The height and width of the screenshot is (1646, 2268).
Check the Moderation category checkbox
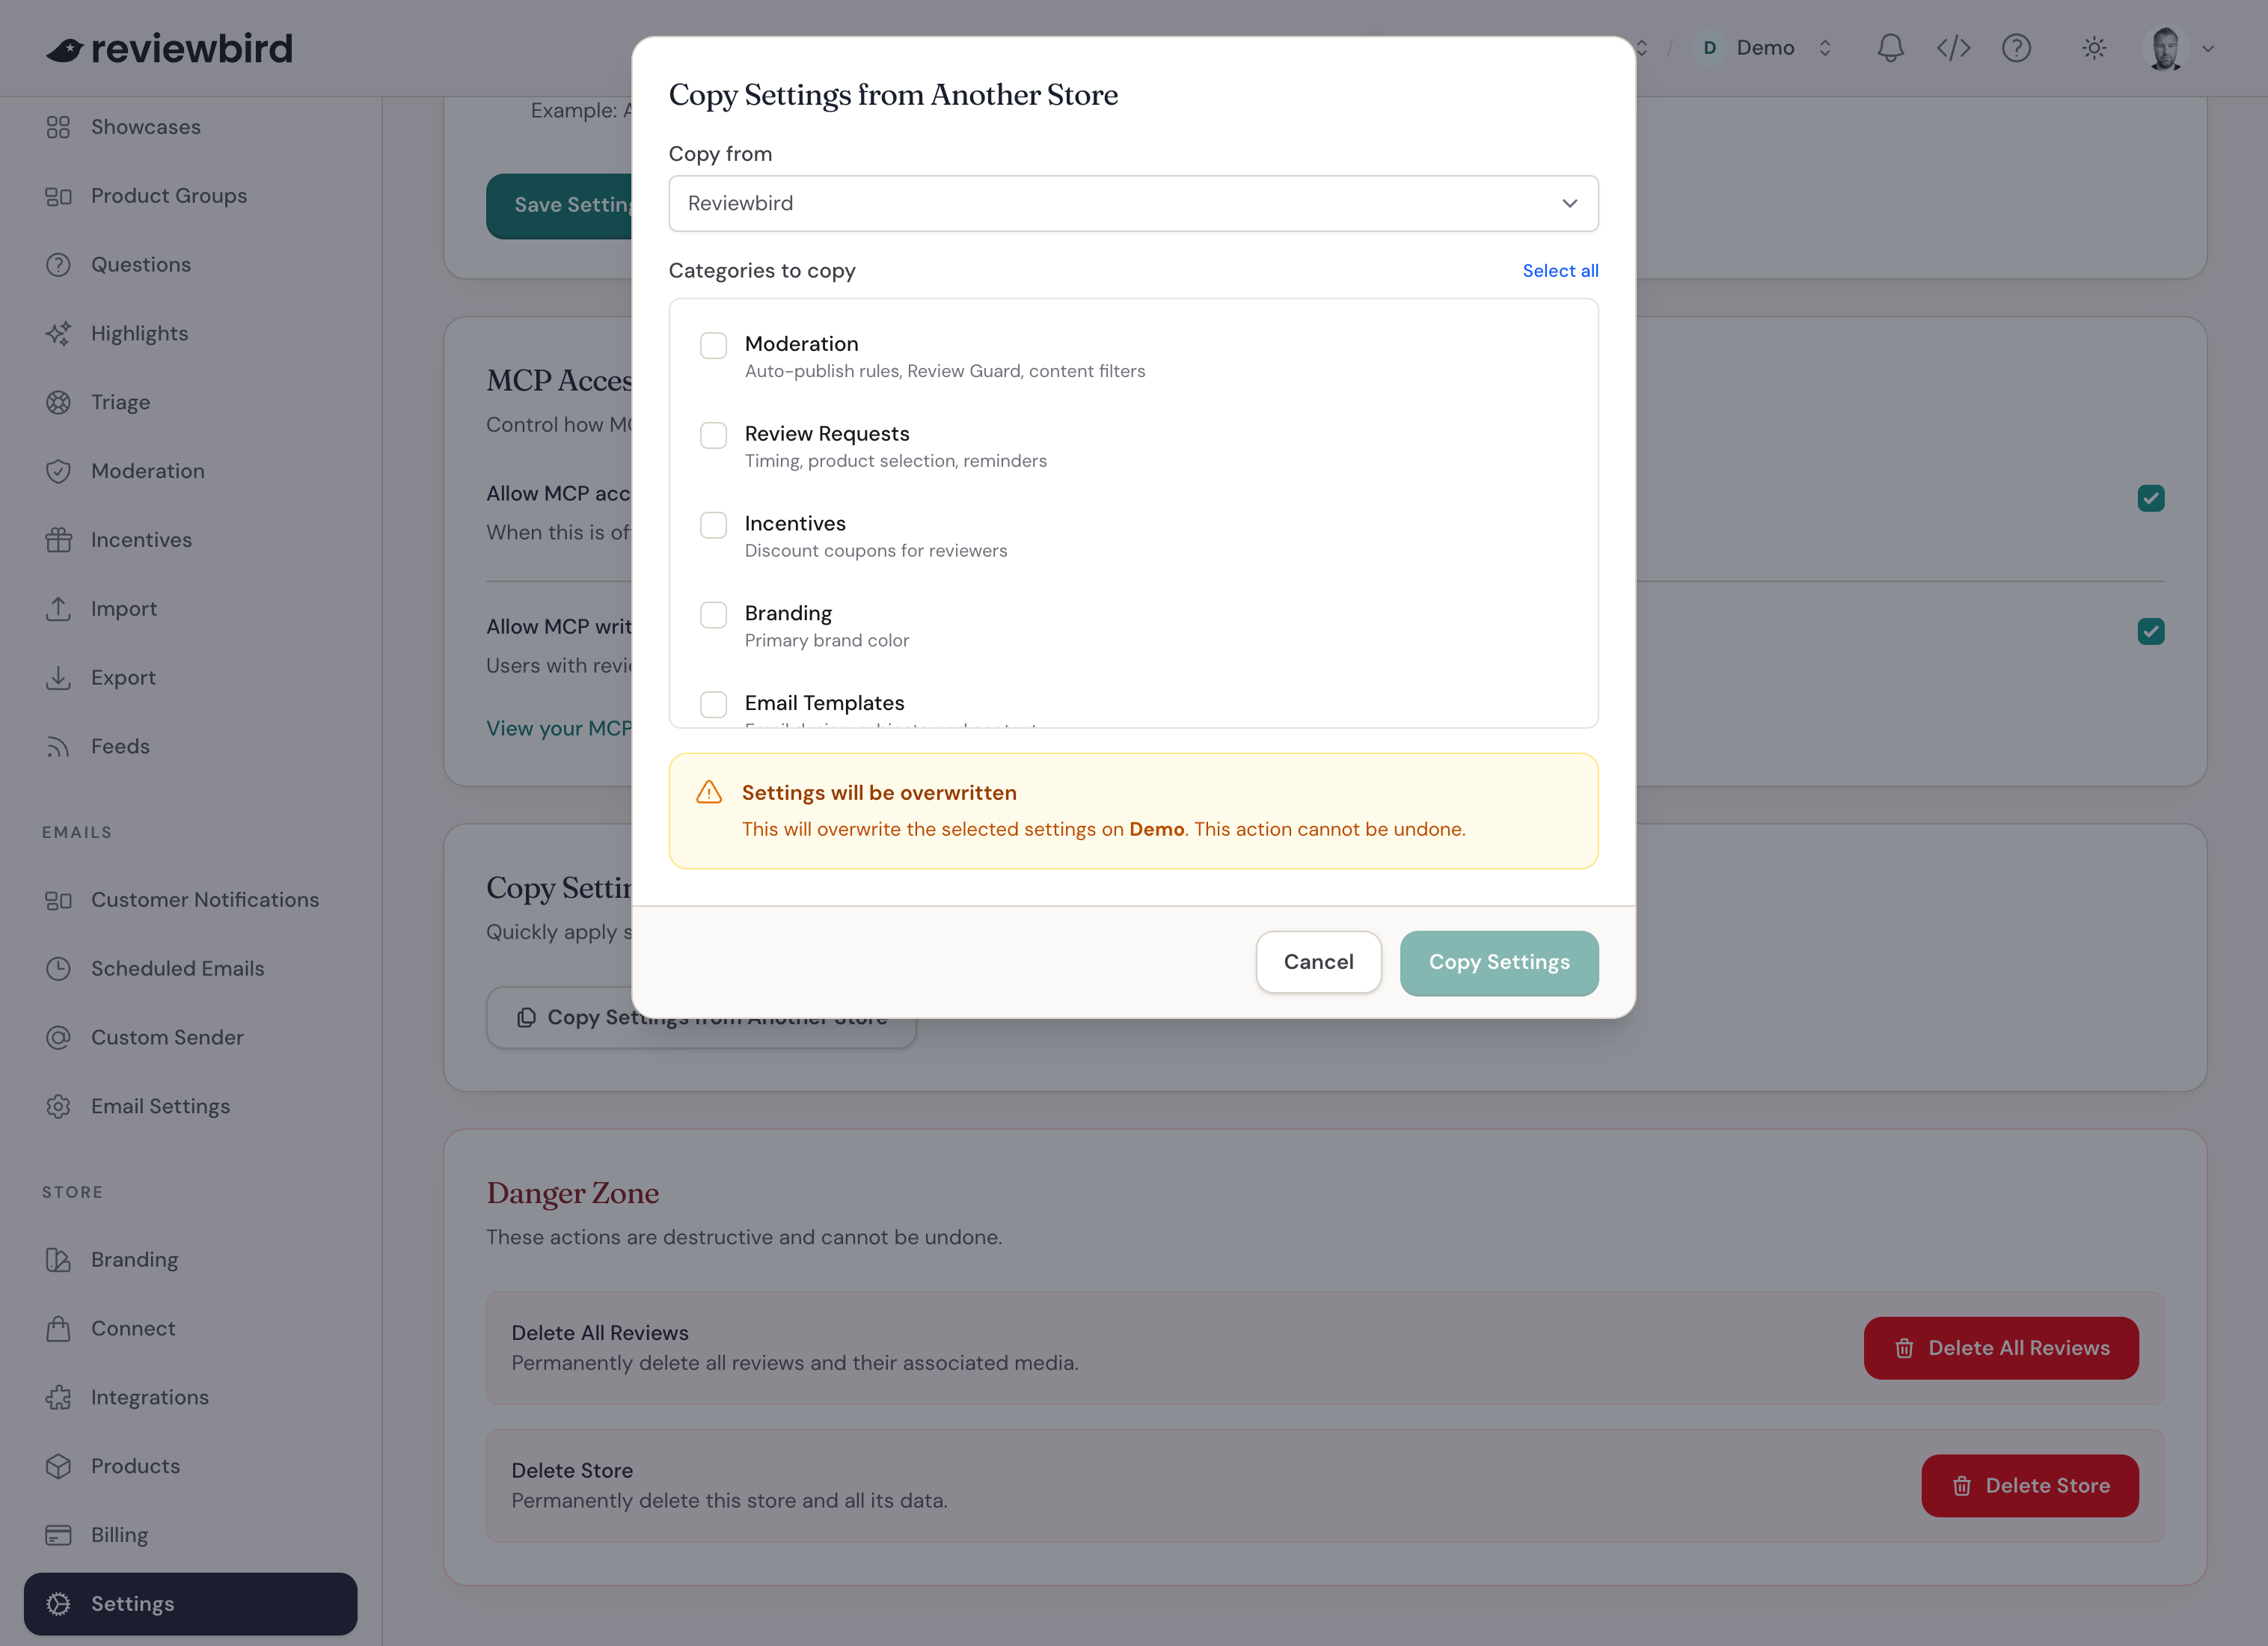(x=713, y=345)
